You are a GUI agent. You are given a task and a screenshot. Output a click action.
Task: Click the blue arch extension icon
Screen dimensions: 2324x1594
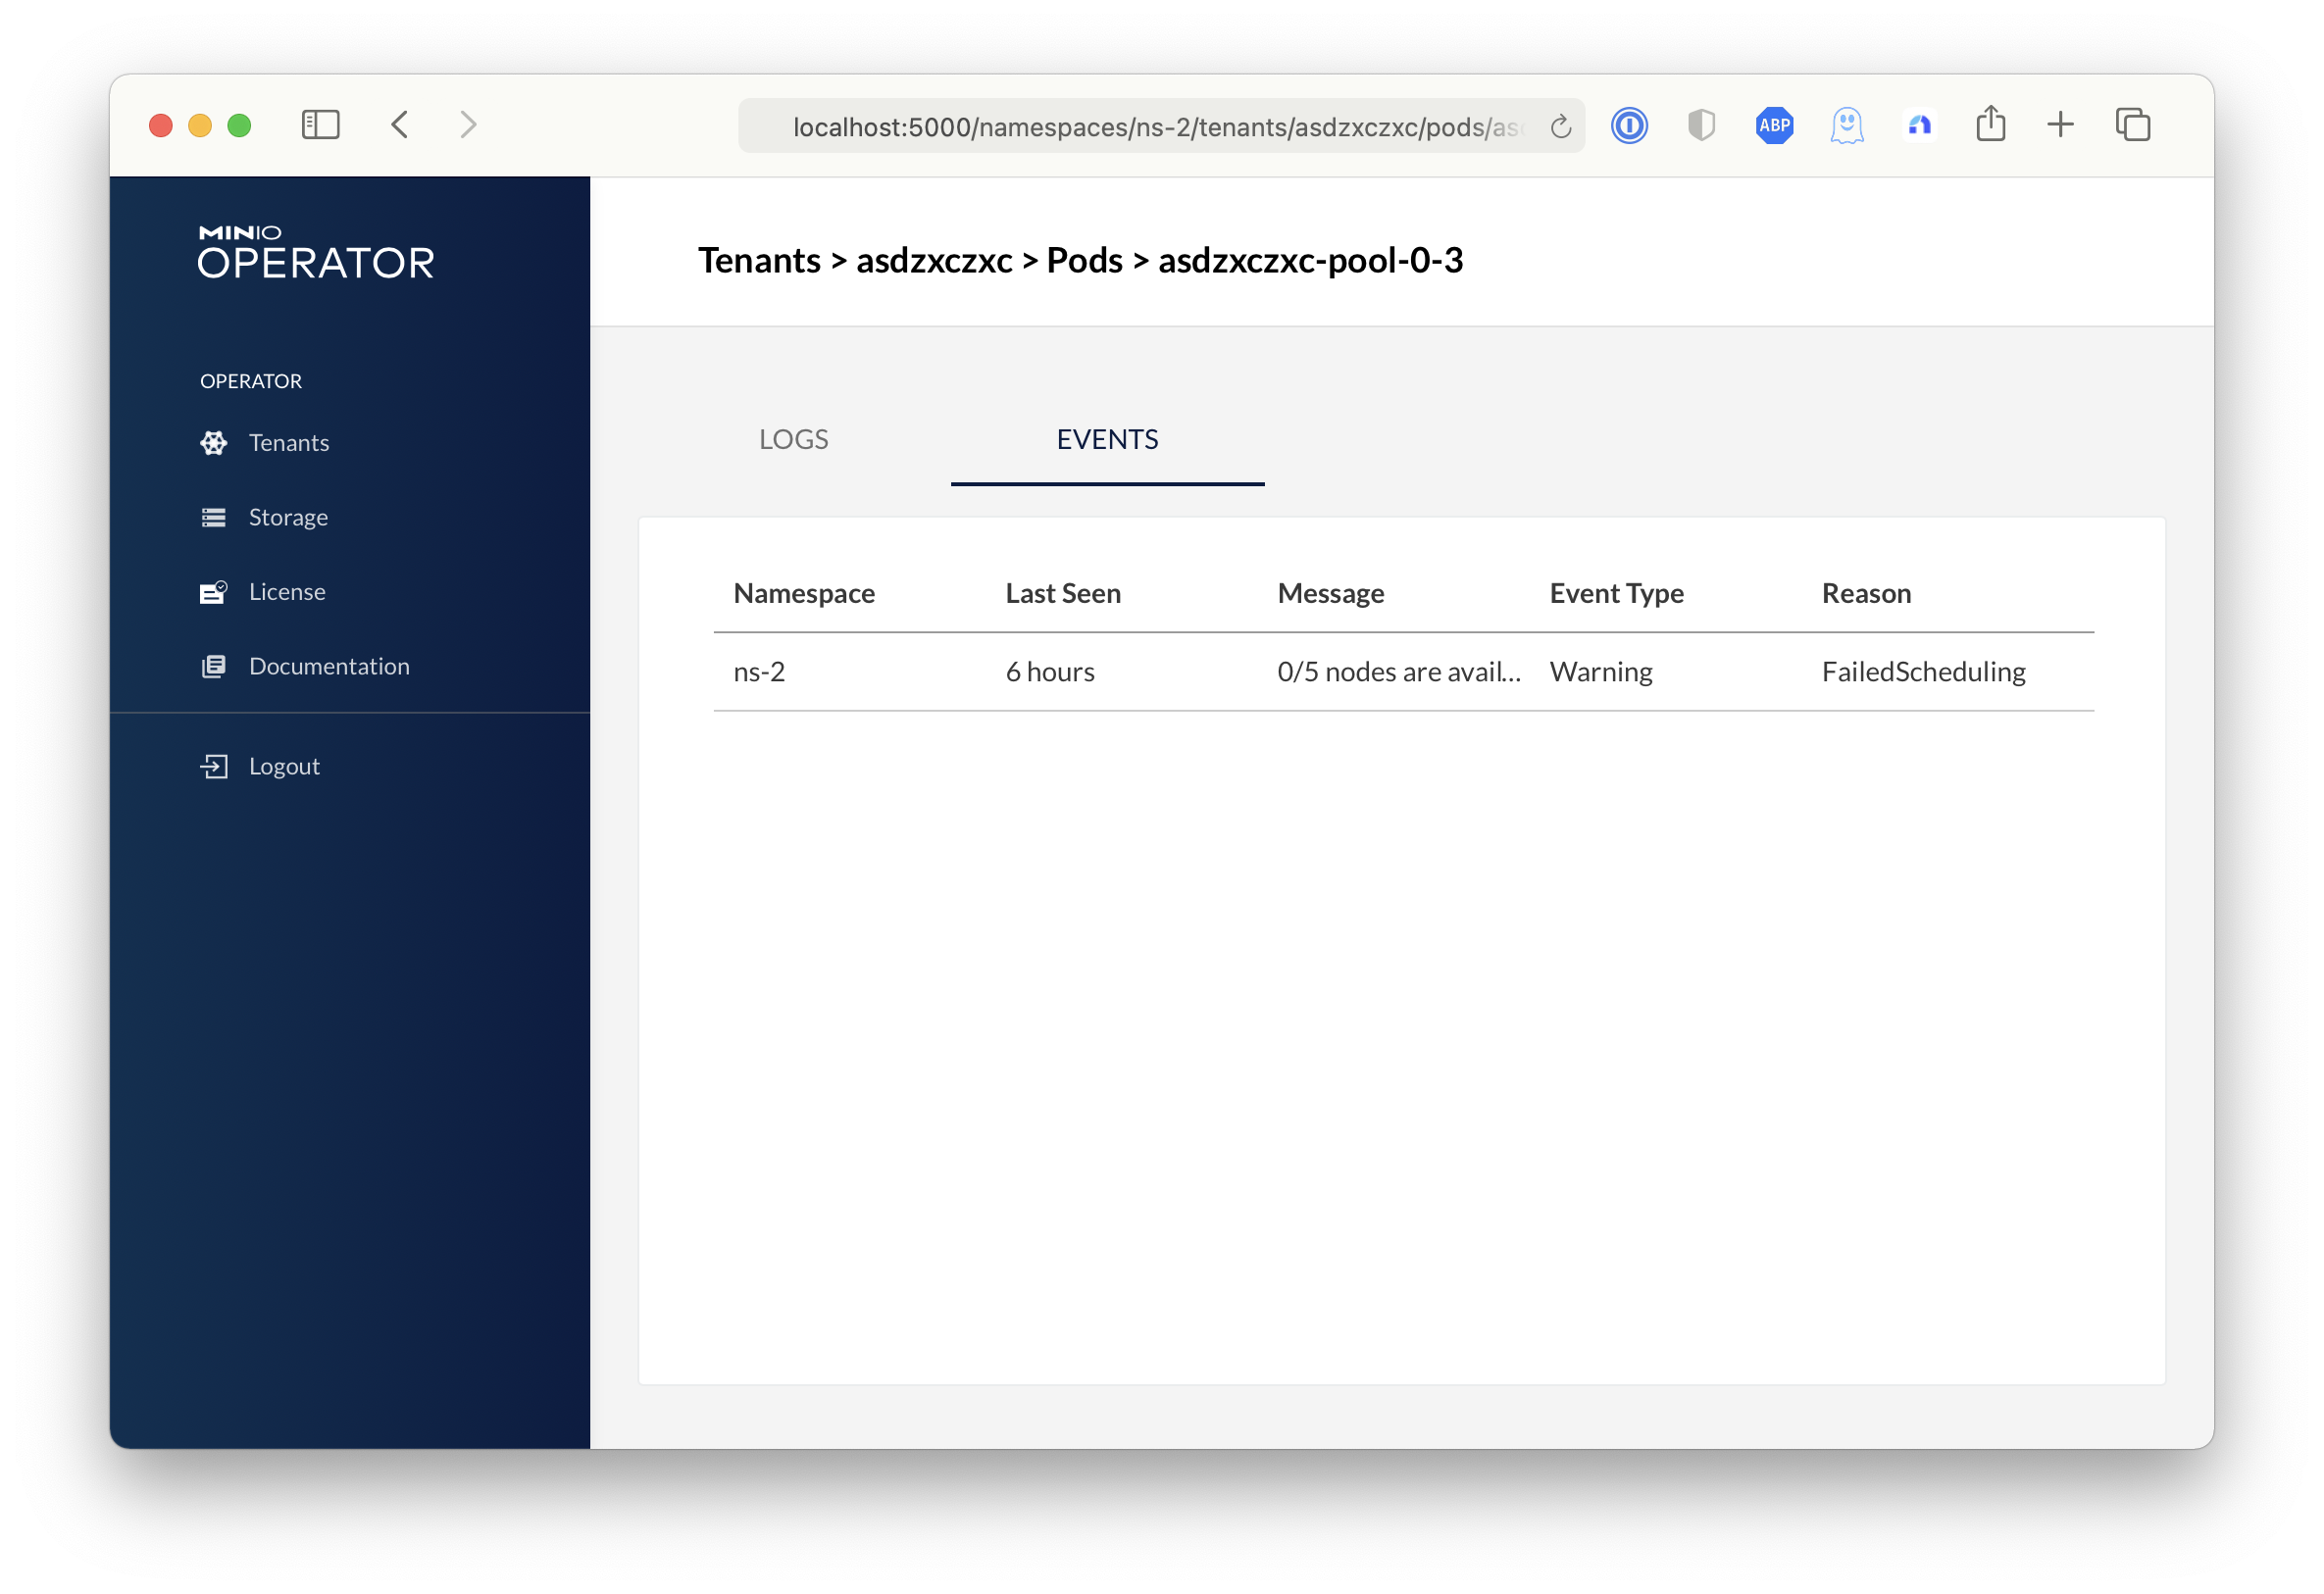pos(1919,125)
